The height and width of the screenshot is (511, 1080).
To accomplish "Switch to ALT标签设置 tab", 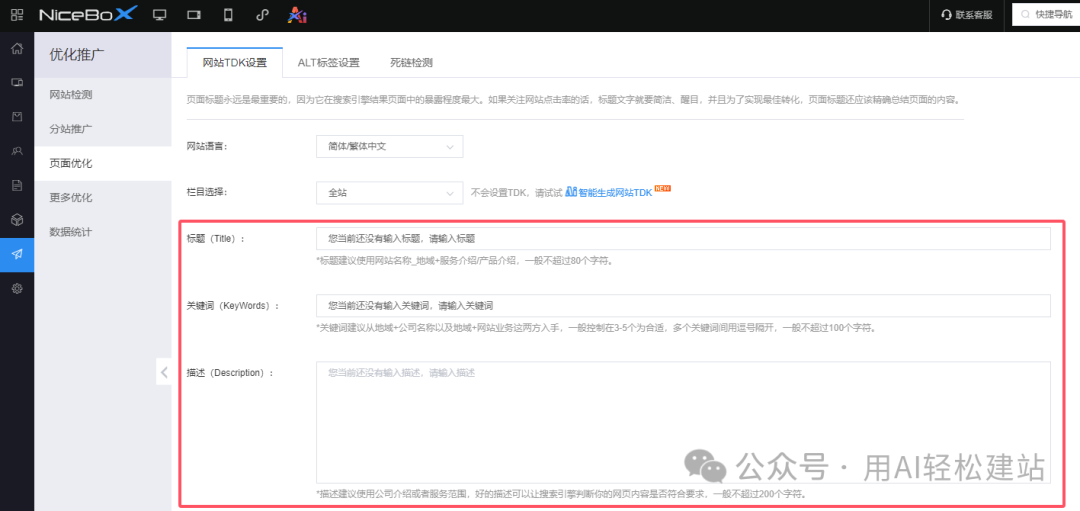I will (x=329, y=63).
